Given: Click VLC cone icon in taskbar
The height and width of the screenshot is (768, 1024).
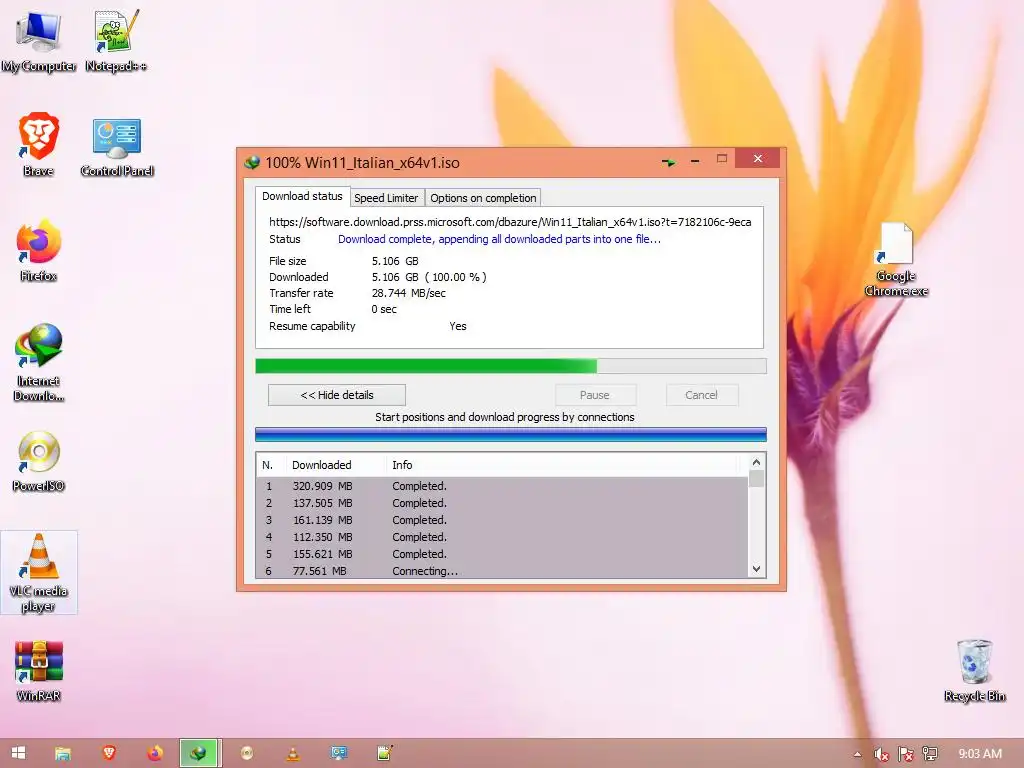Looking at the screenshot, I should [x=293, y=753].
